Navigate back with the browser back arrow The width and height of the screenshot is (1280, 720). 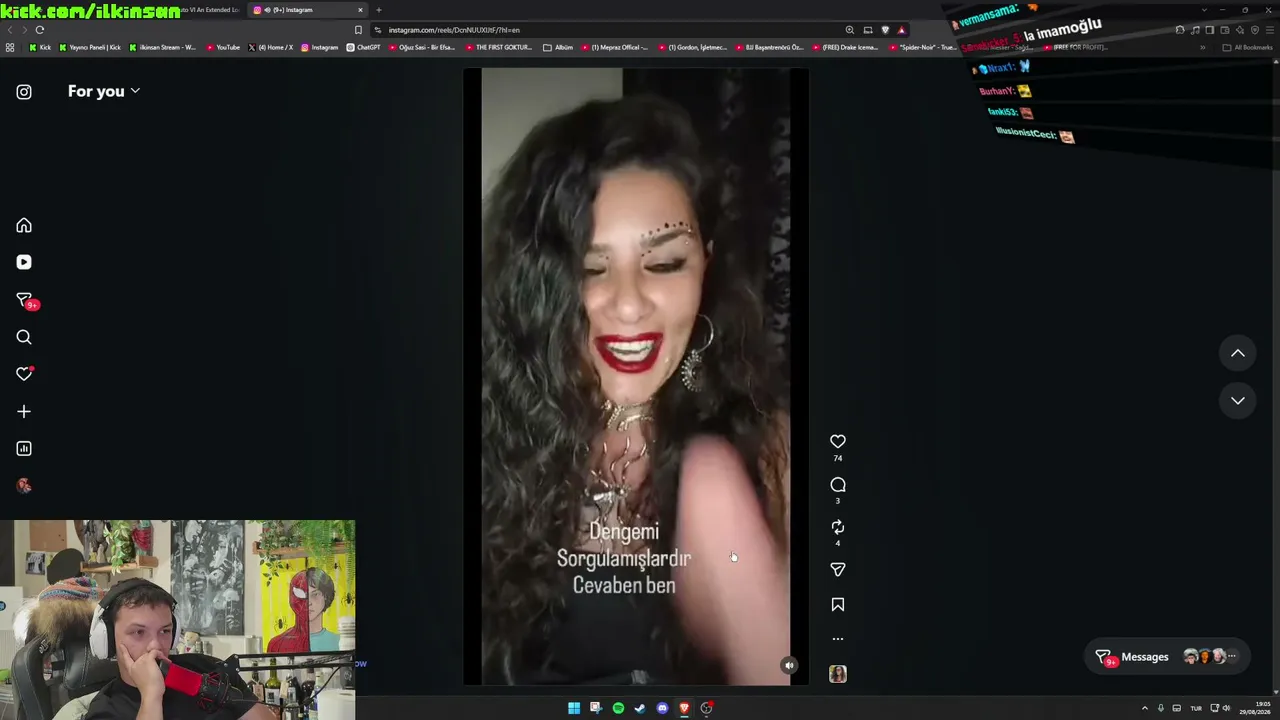10,30
